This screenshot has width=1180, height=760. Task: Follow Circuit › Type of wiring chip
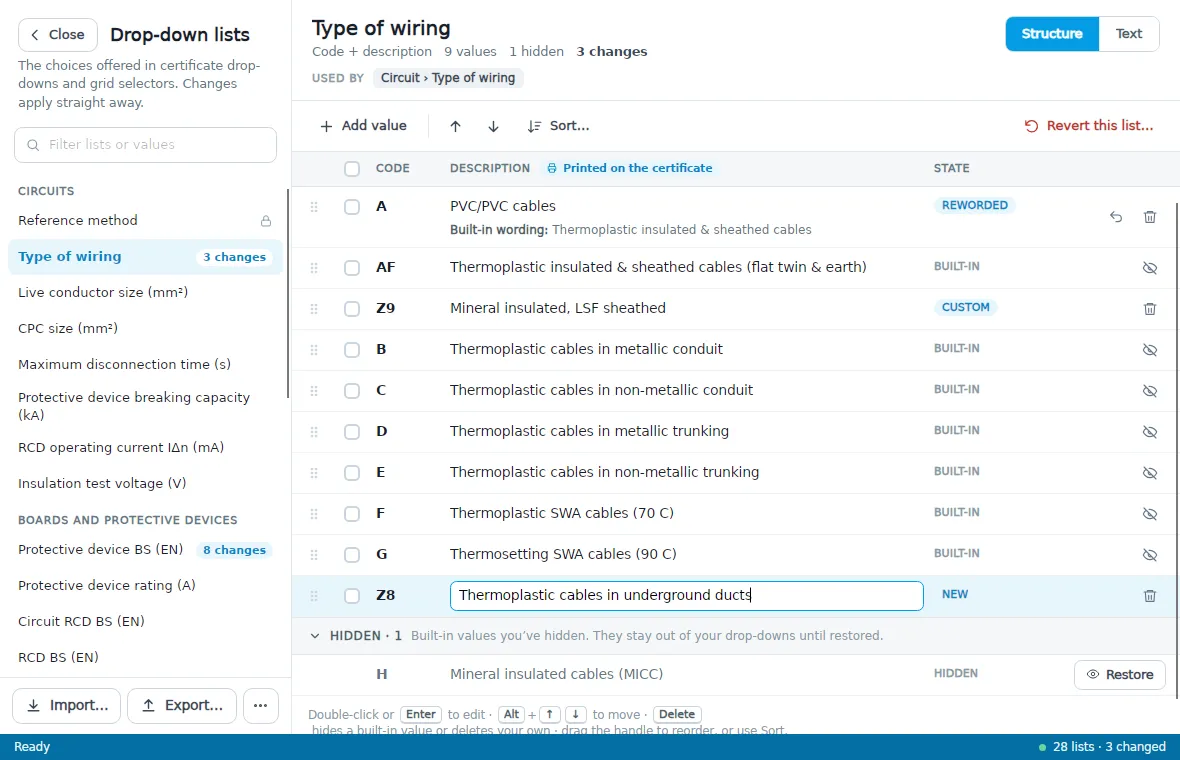448,78
